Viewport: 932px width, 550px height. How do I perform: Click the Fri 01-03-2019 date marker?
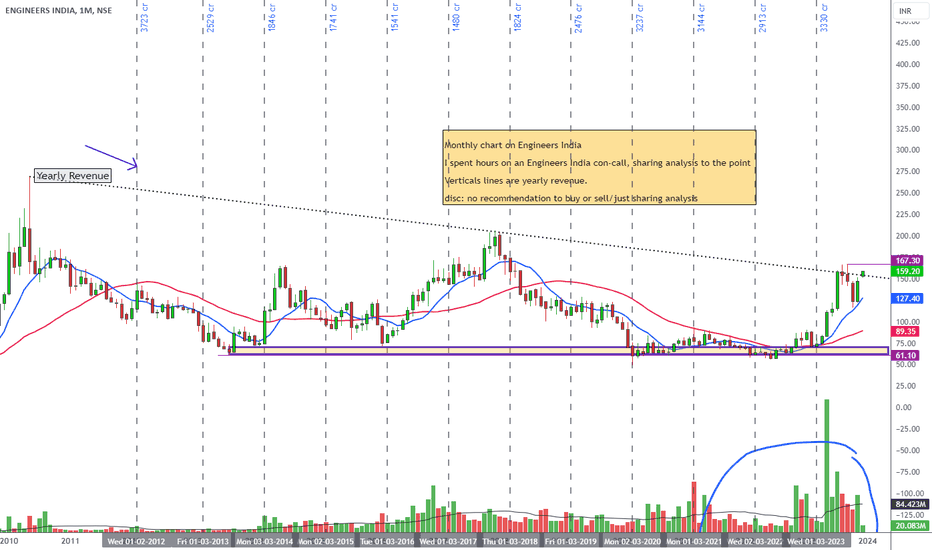pos(571,541)
